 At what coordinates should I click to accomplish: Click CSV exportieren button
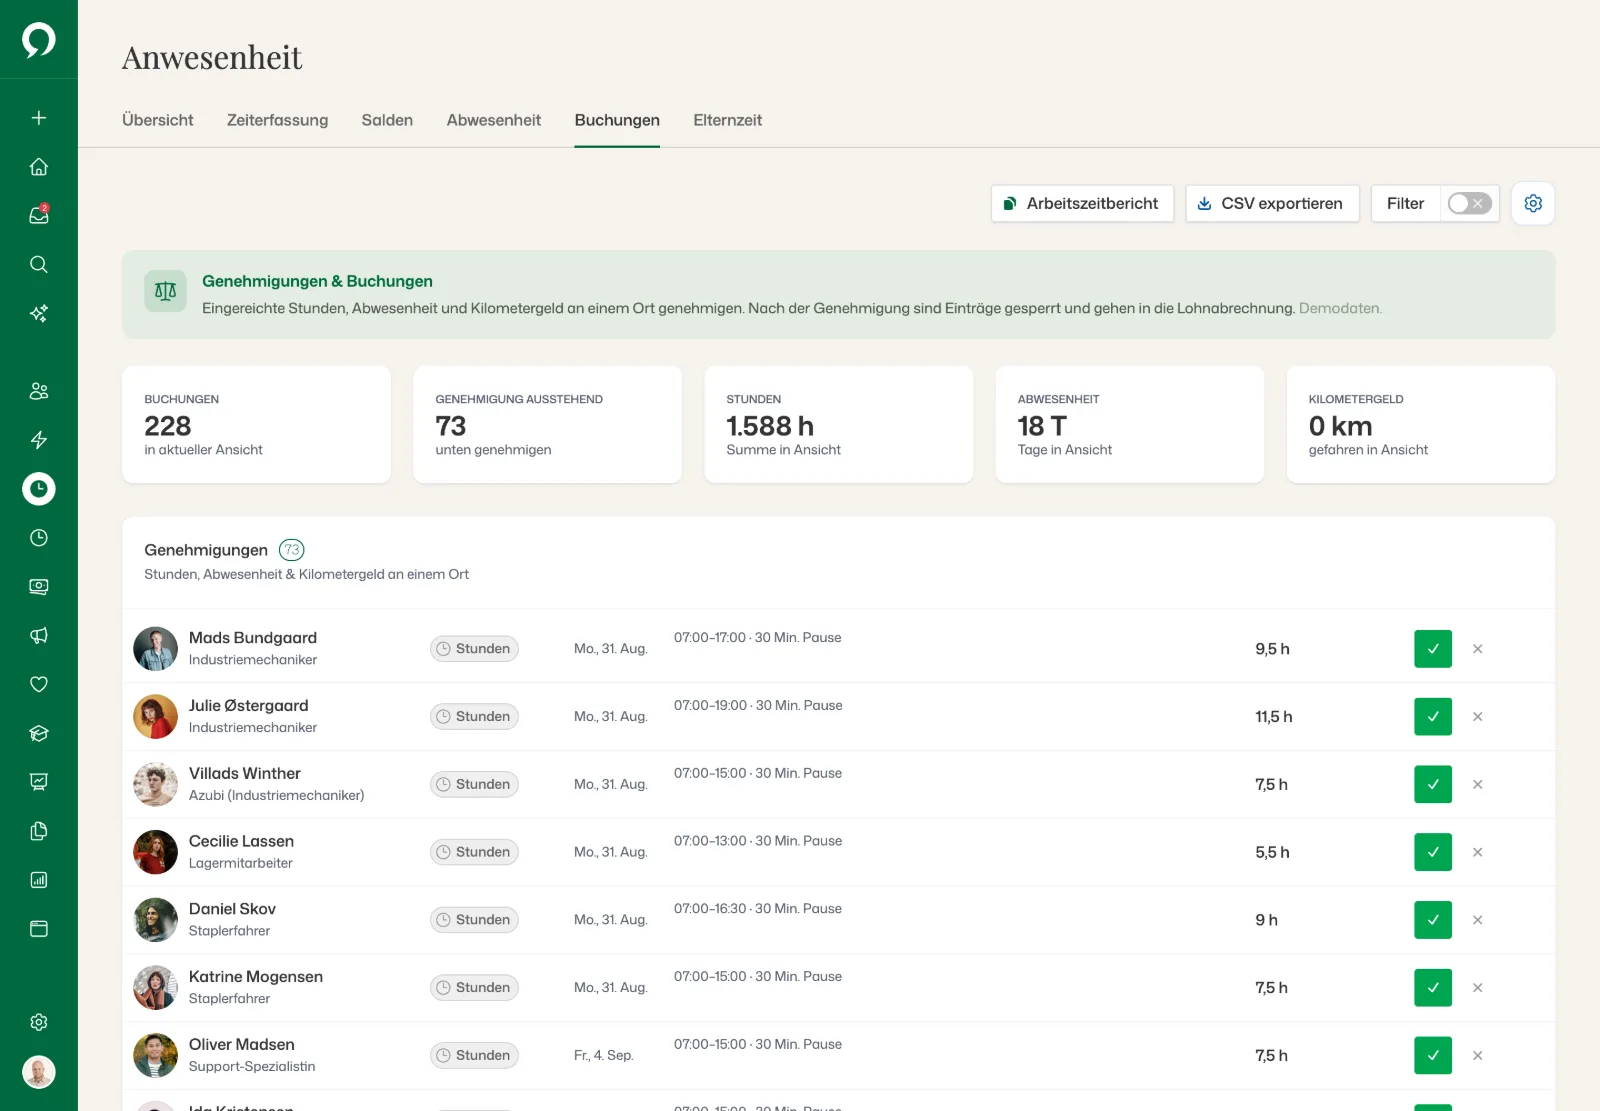pos(1272,203)
